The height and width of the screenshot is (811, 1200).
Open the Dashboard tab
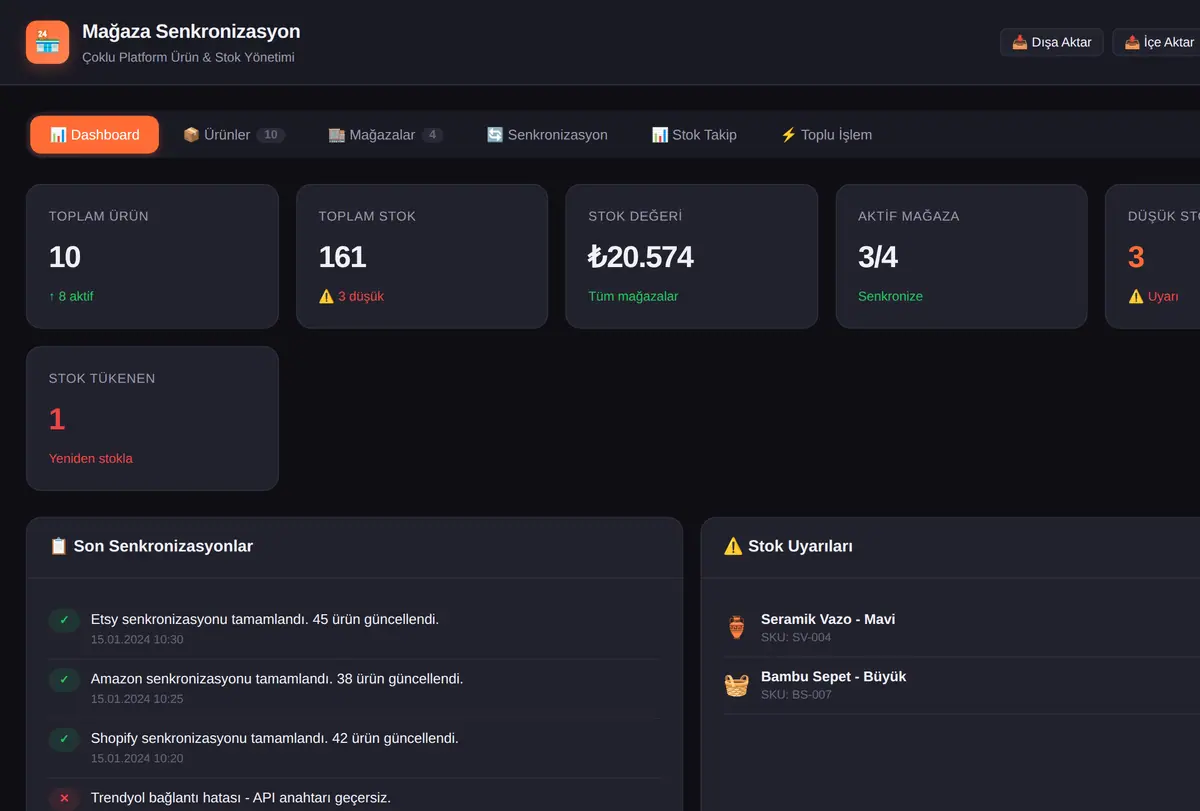(94, 135)
